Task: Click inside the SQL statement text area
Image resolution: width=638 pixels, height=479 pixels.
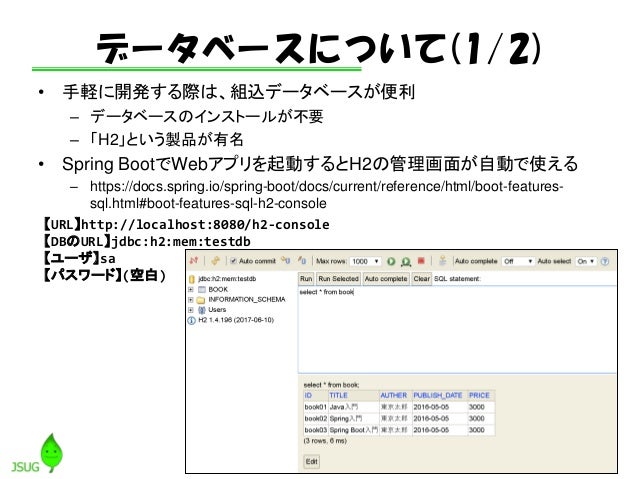Action: [457, 329]
